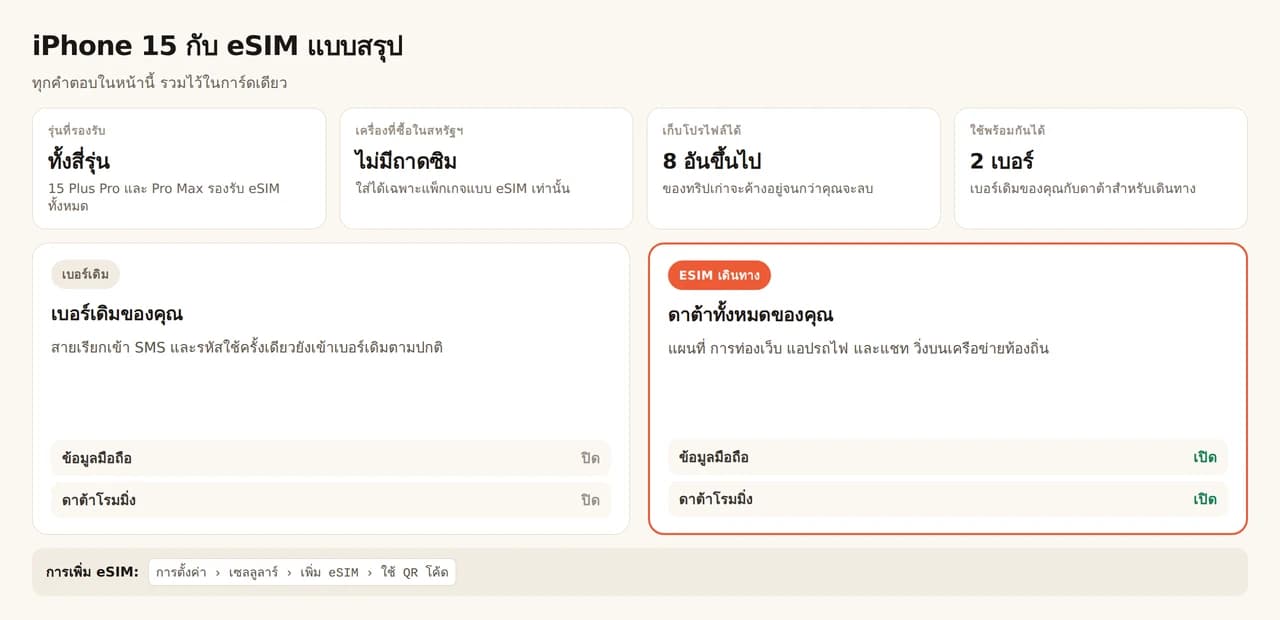
Task: Click the เบอร์เดิมของคุณ heading
Action: click(117, 314)
